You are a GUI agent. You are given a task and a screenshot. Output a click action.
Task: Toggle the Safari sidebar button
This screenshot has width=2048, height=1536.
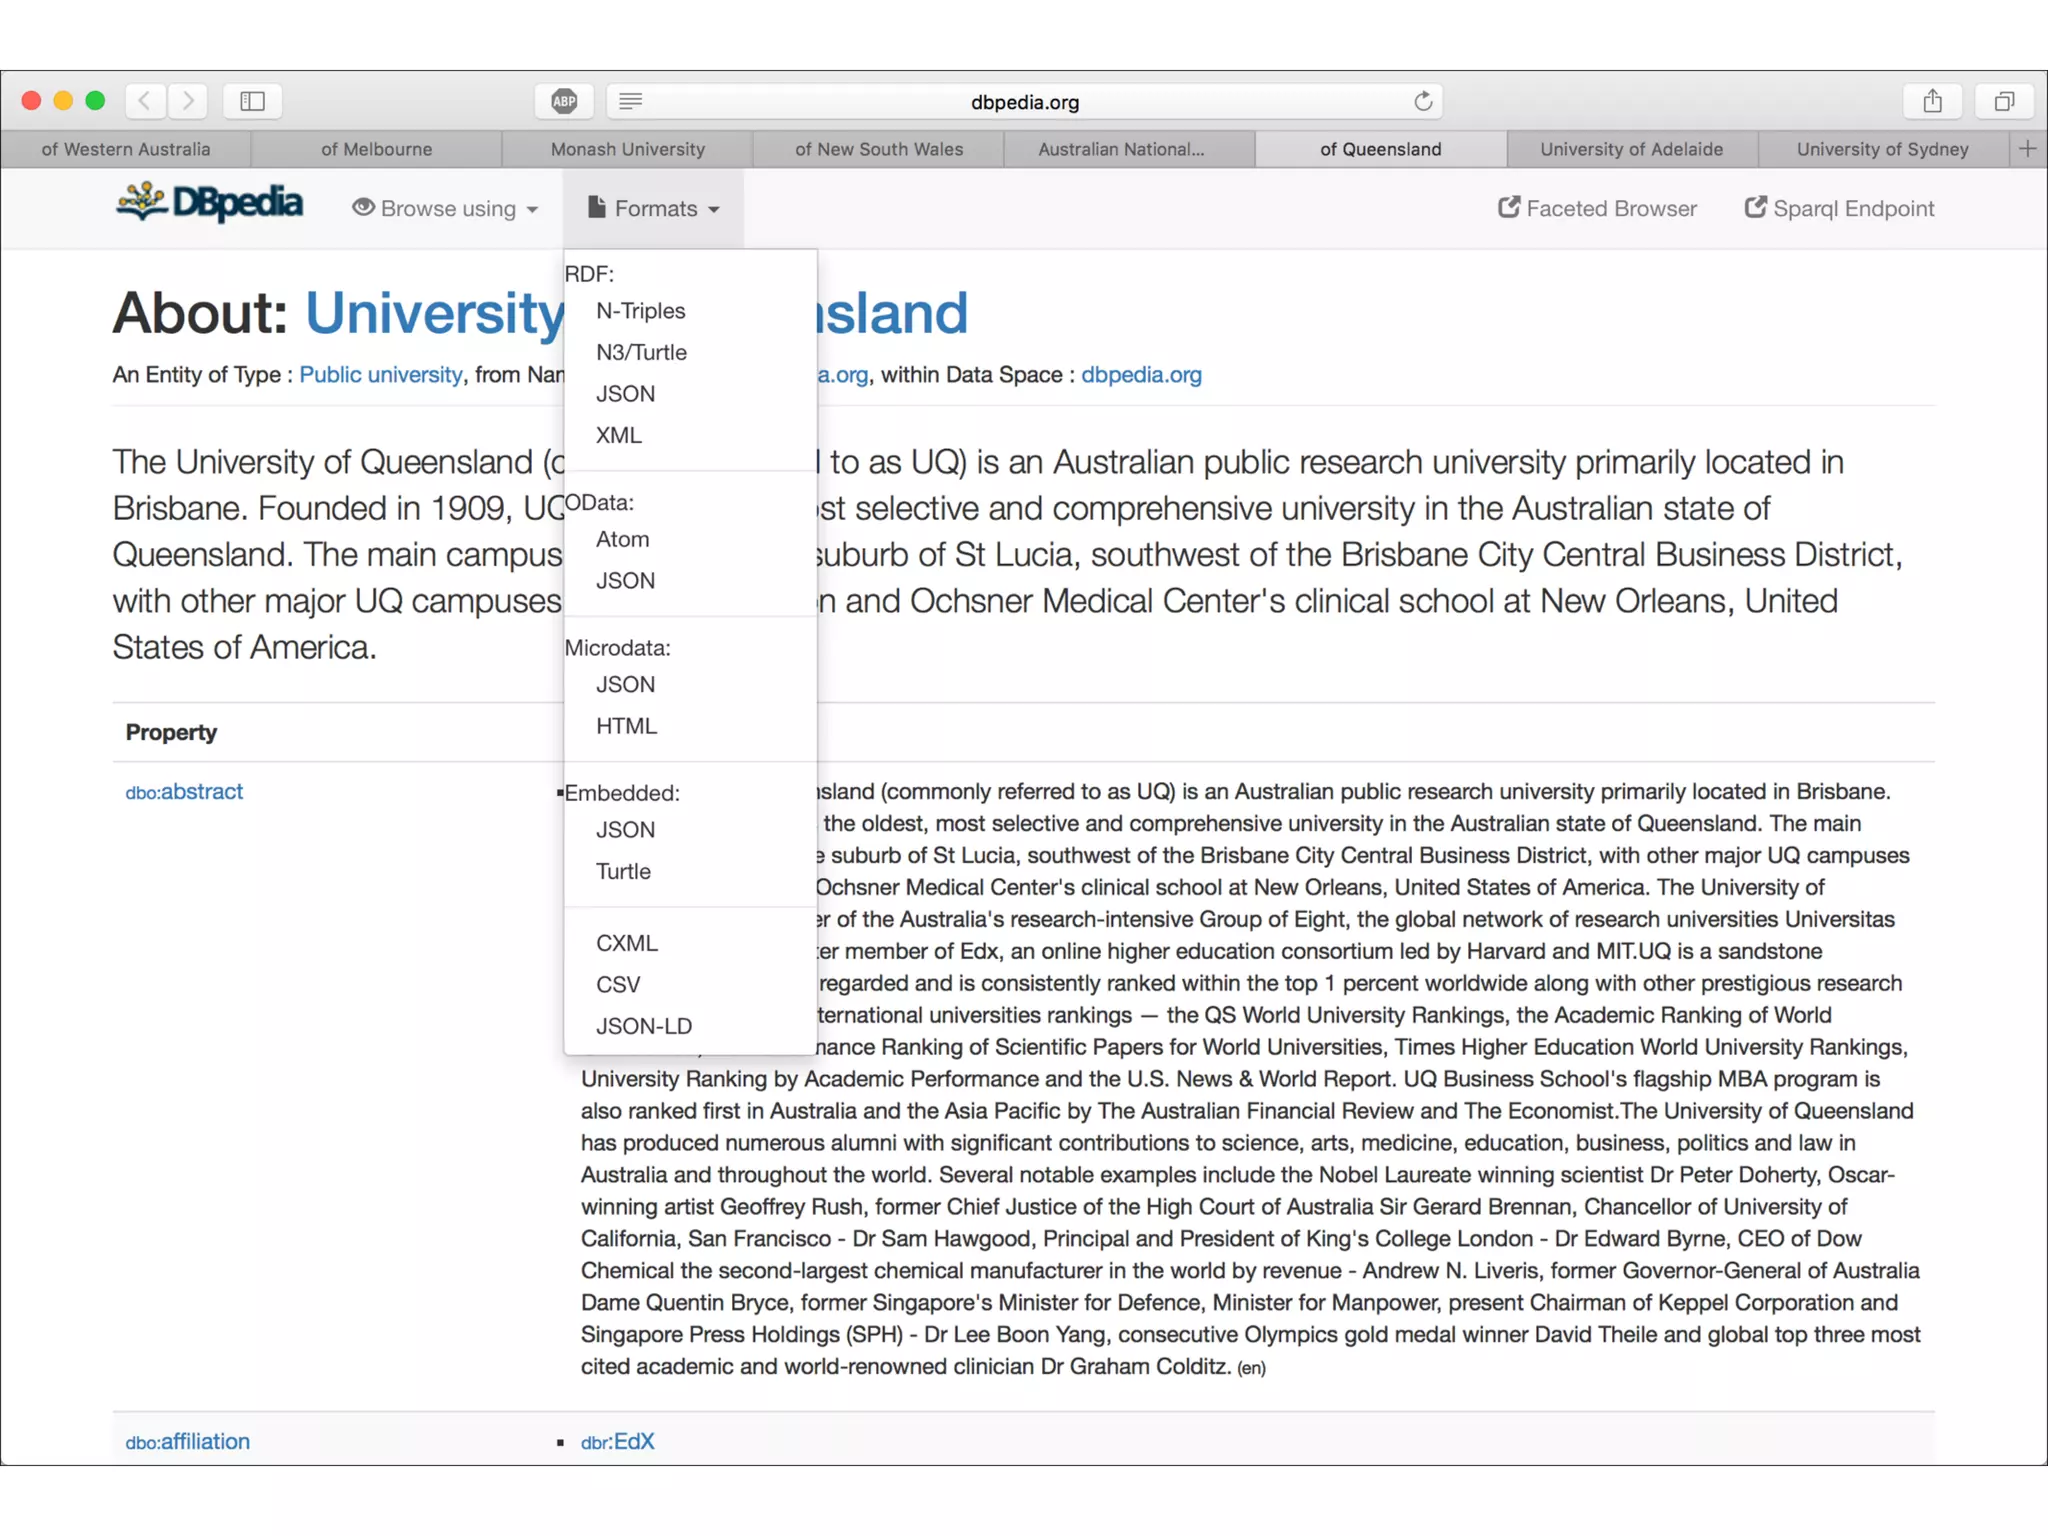(x=252, y=101)
